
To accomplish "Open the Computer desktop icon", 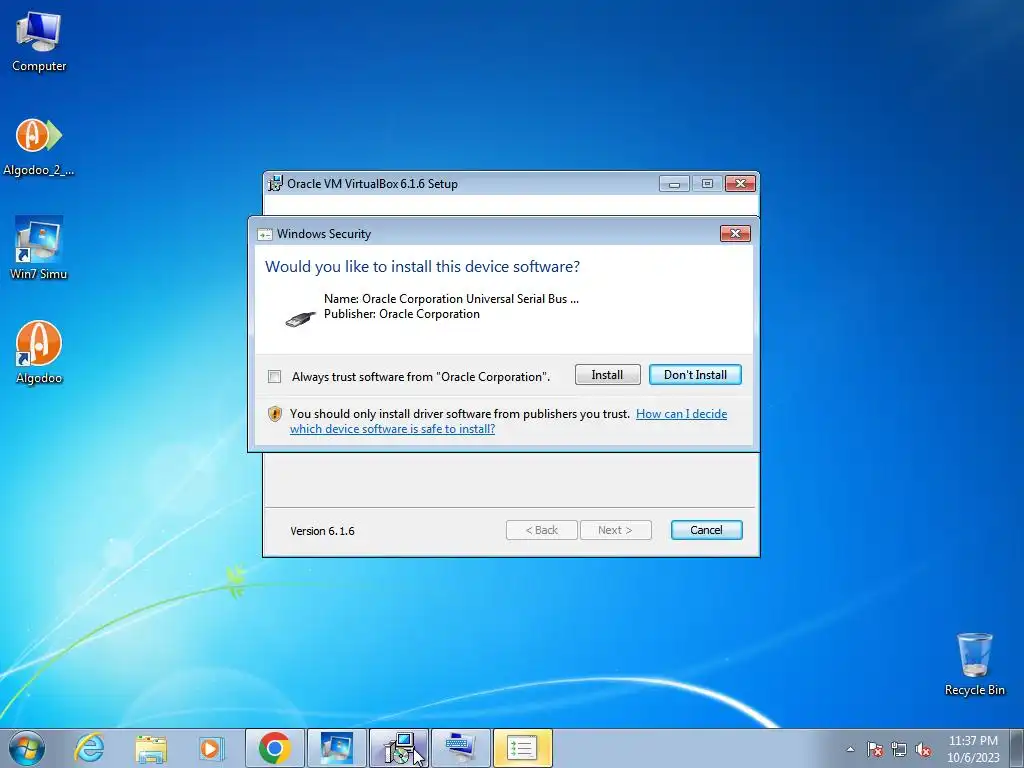I will pyautogui.click(x=39, y=41).
